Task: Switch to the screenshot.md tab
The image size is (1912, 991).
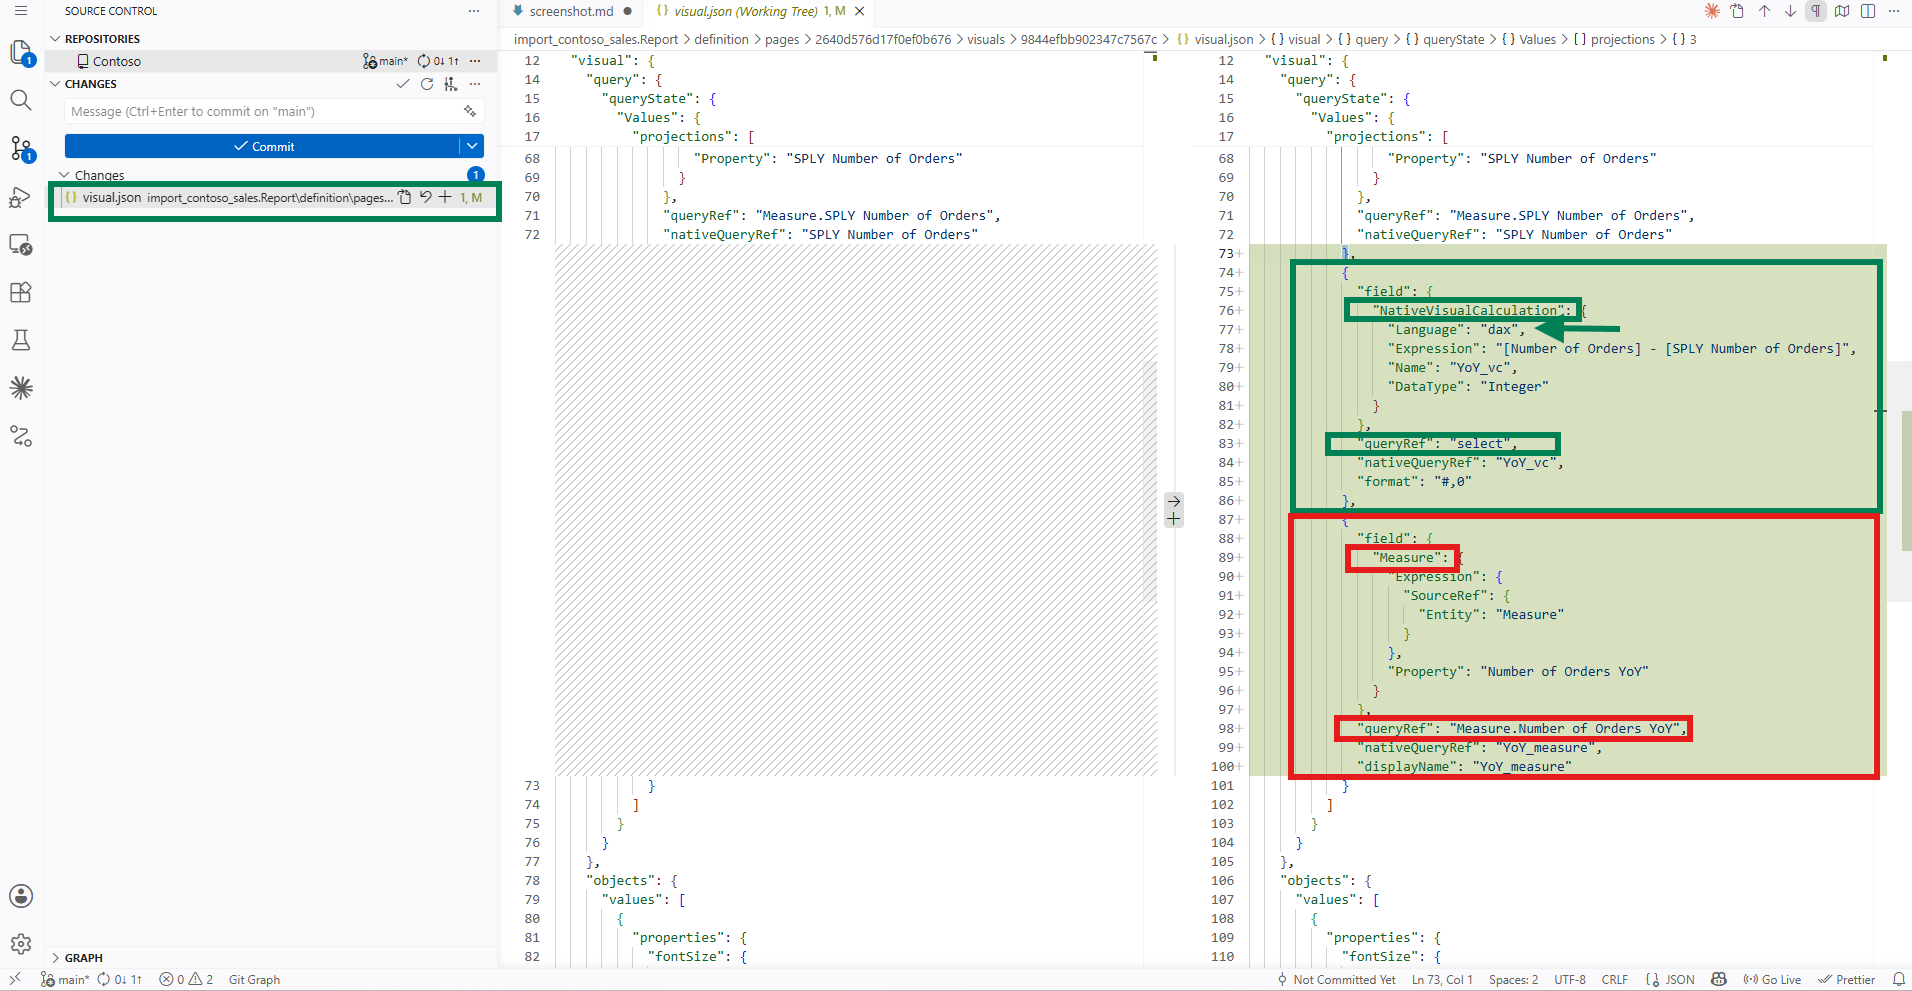Action: (573, 11)
